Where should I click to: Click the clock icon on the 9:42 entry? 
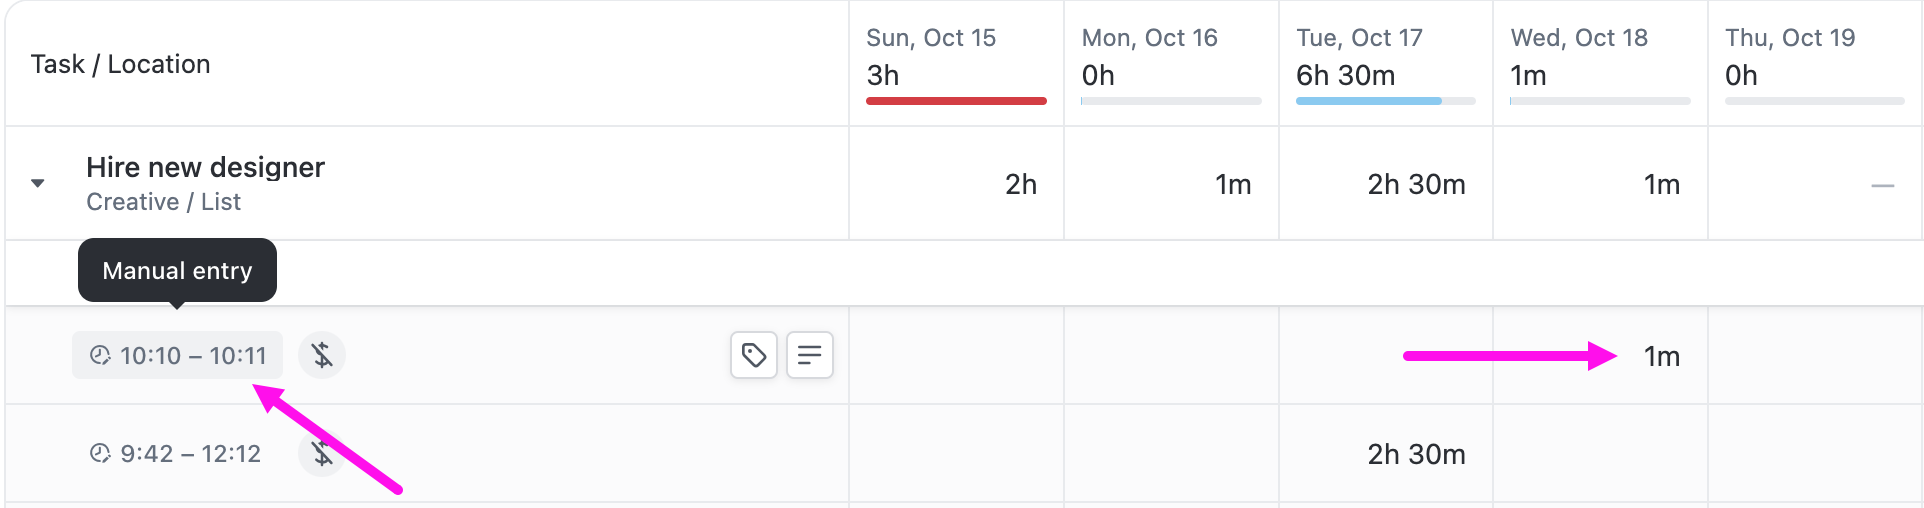(x=100, y=454)
